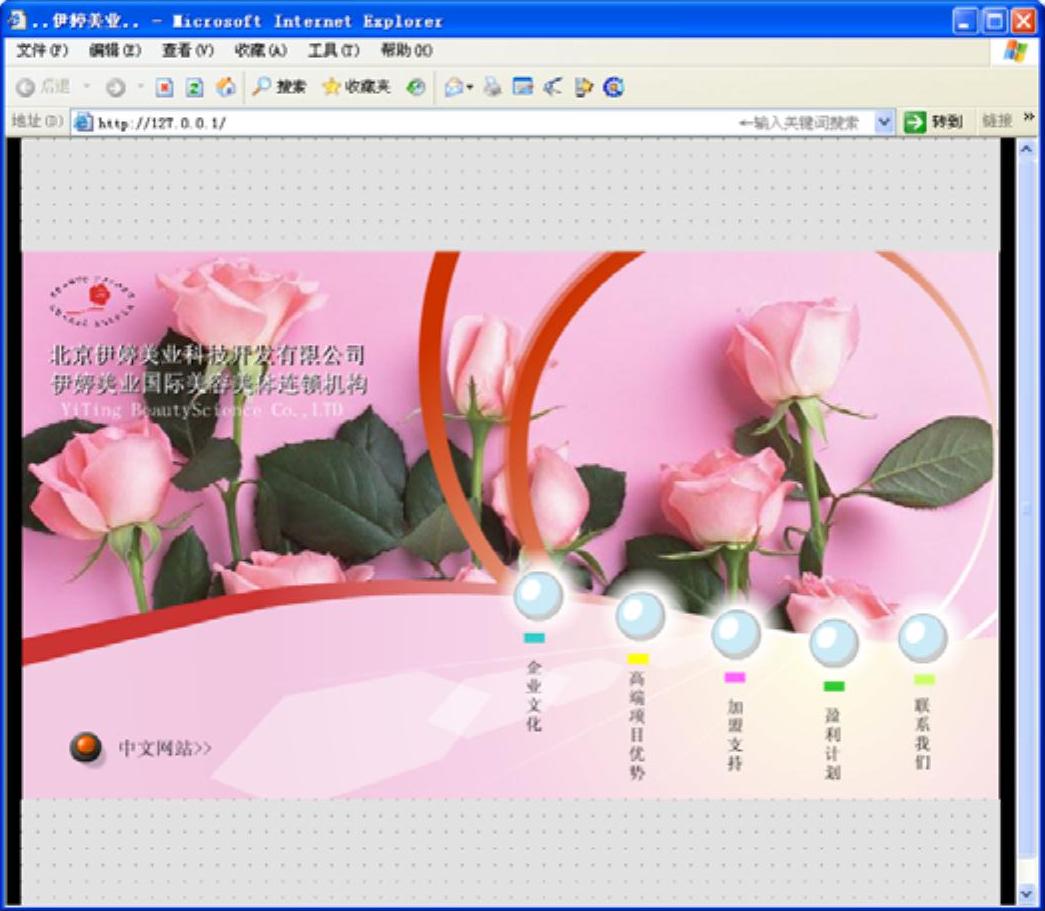1045x911 pixels.
Task: Refresh the page using the toolbar icon
Action: click(x=195, y=88)
